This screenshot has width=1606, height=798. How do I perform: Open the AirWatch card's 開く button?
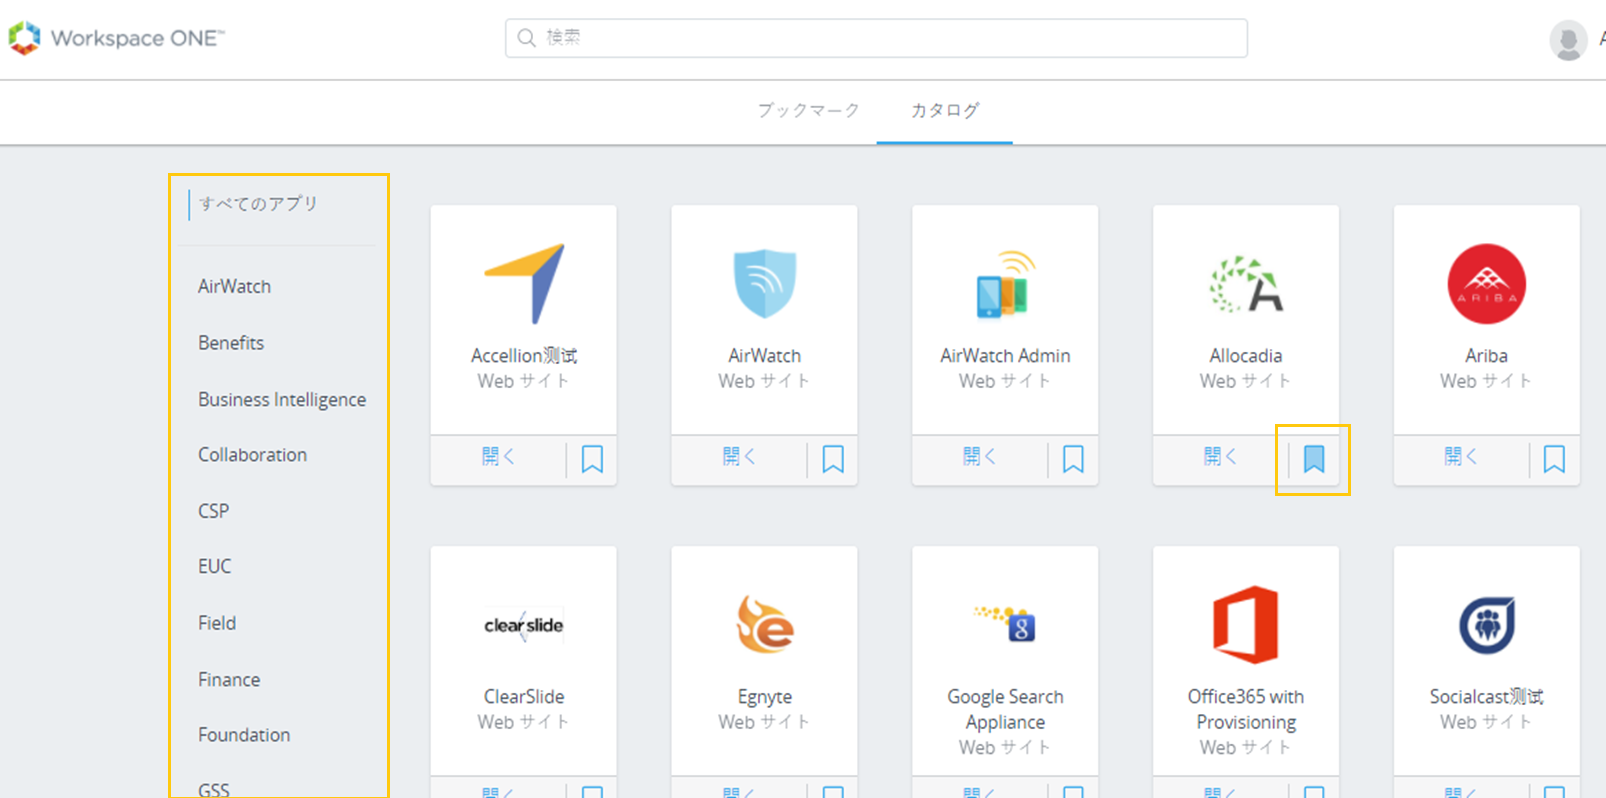[739, 457]
